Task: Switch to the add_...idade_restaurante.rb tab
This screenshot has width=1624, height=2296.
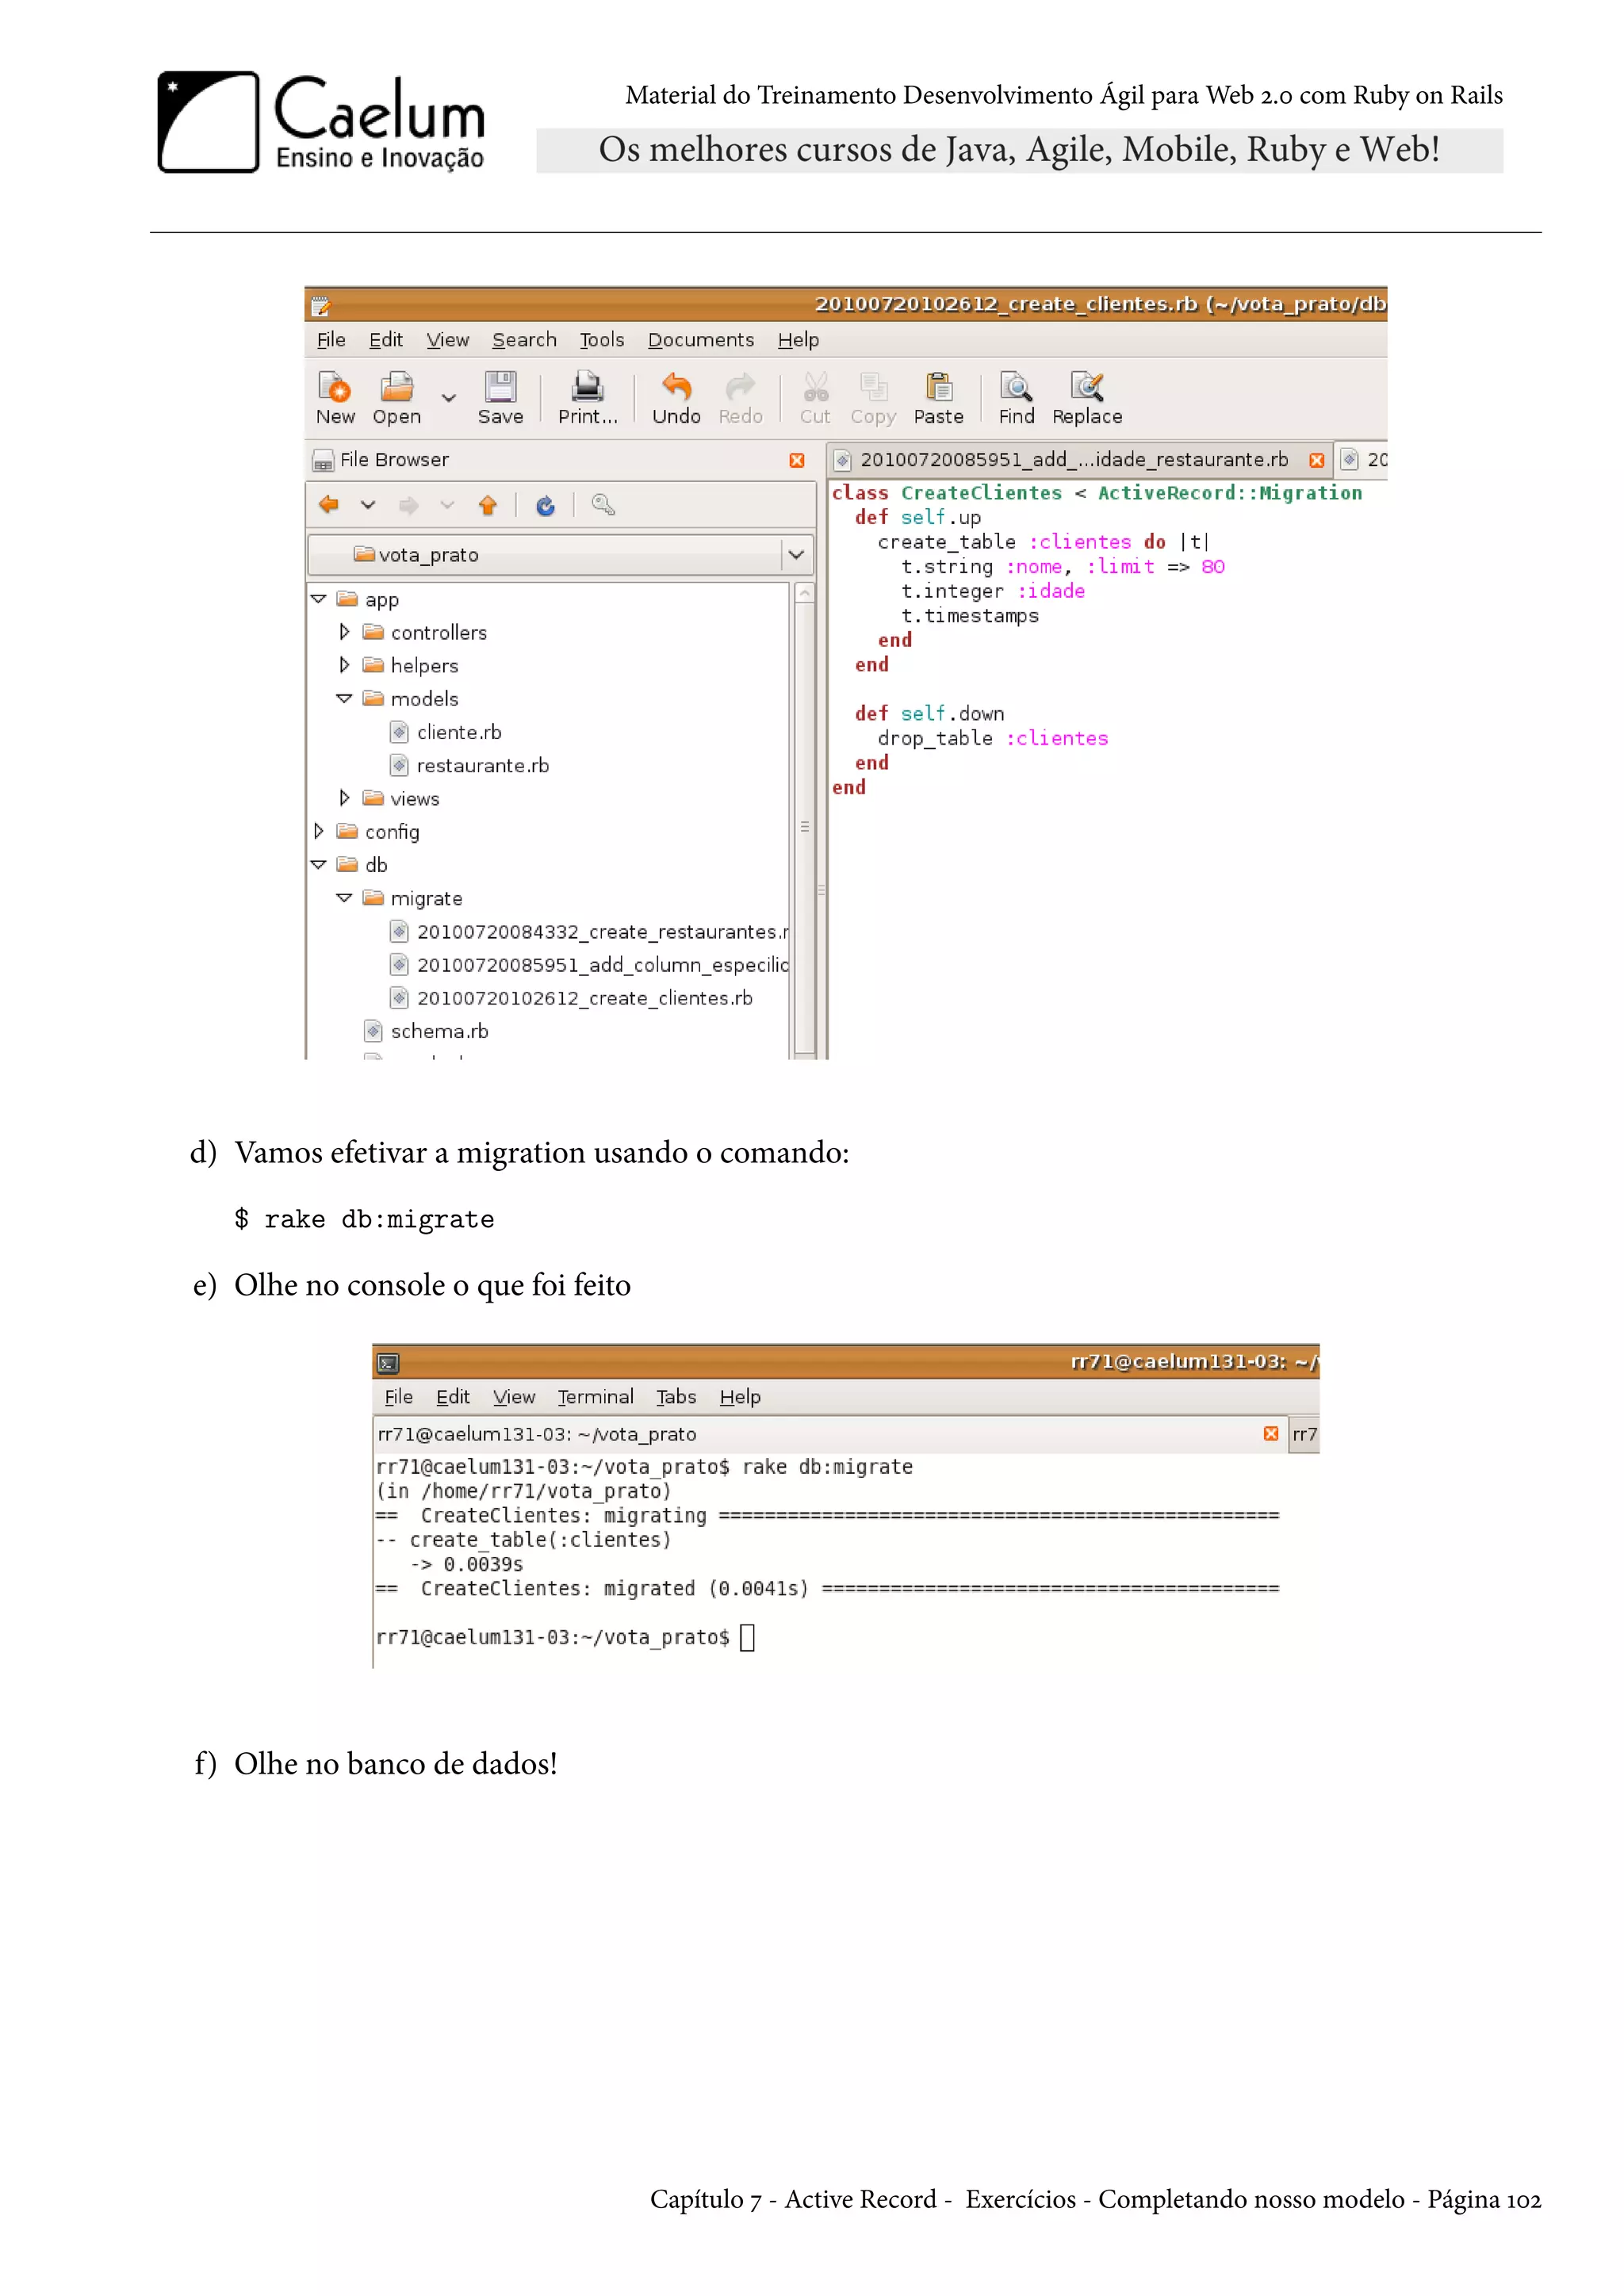Action: (x=1074, y=460)
